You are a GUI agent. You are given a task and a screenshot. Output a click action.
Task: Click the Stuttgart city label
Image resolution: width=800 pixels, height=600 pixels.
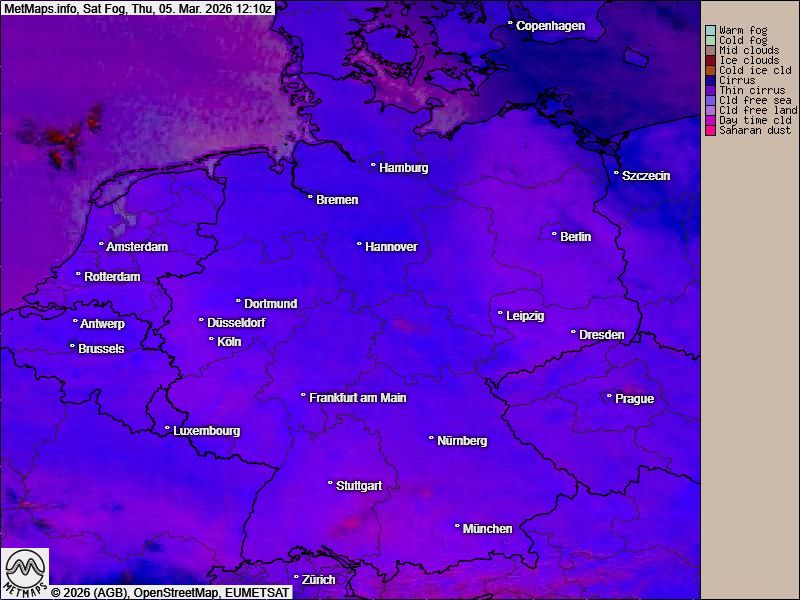pos(359,486)
